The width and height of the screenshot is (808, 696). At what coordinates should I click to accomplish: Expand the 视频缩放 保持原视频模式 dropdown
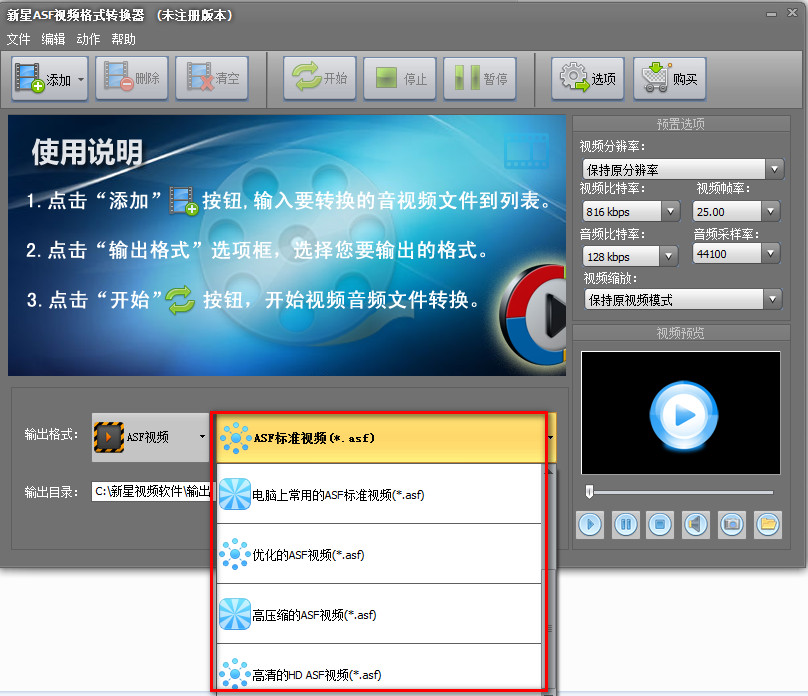coord(772,299)
